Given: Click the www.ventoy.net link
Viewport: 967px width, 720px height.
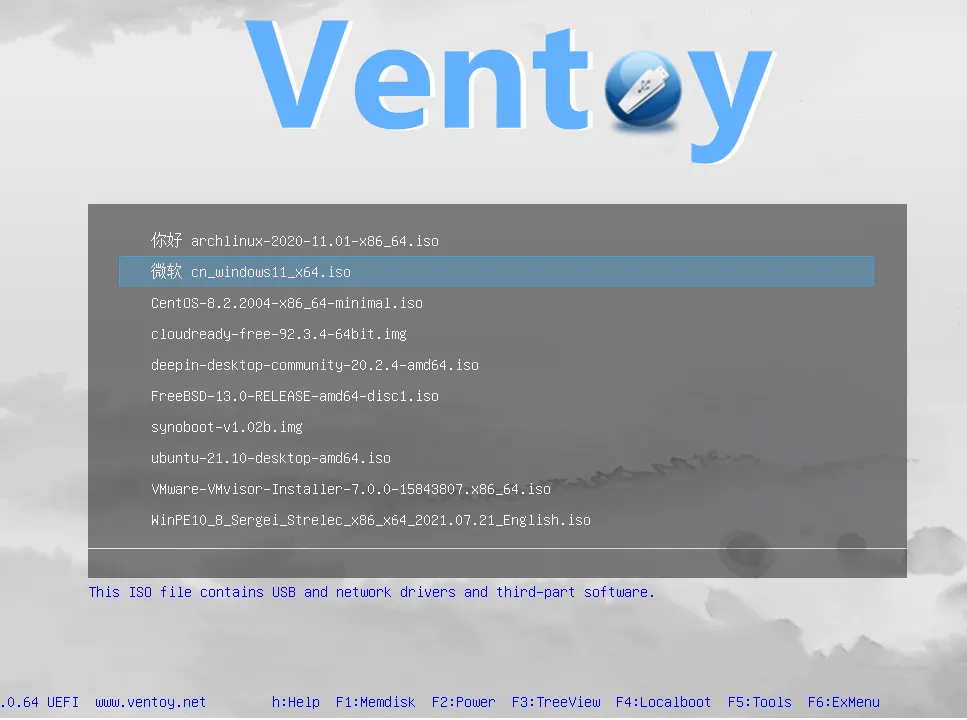Looking at the screenshot, I should pos(150,702).
